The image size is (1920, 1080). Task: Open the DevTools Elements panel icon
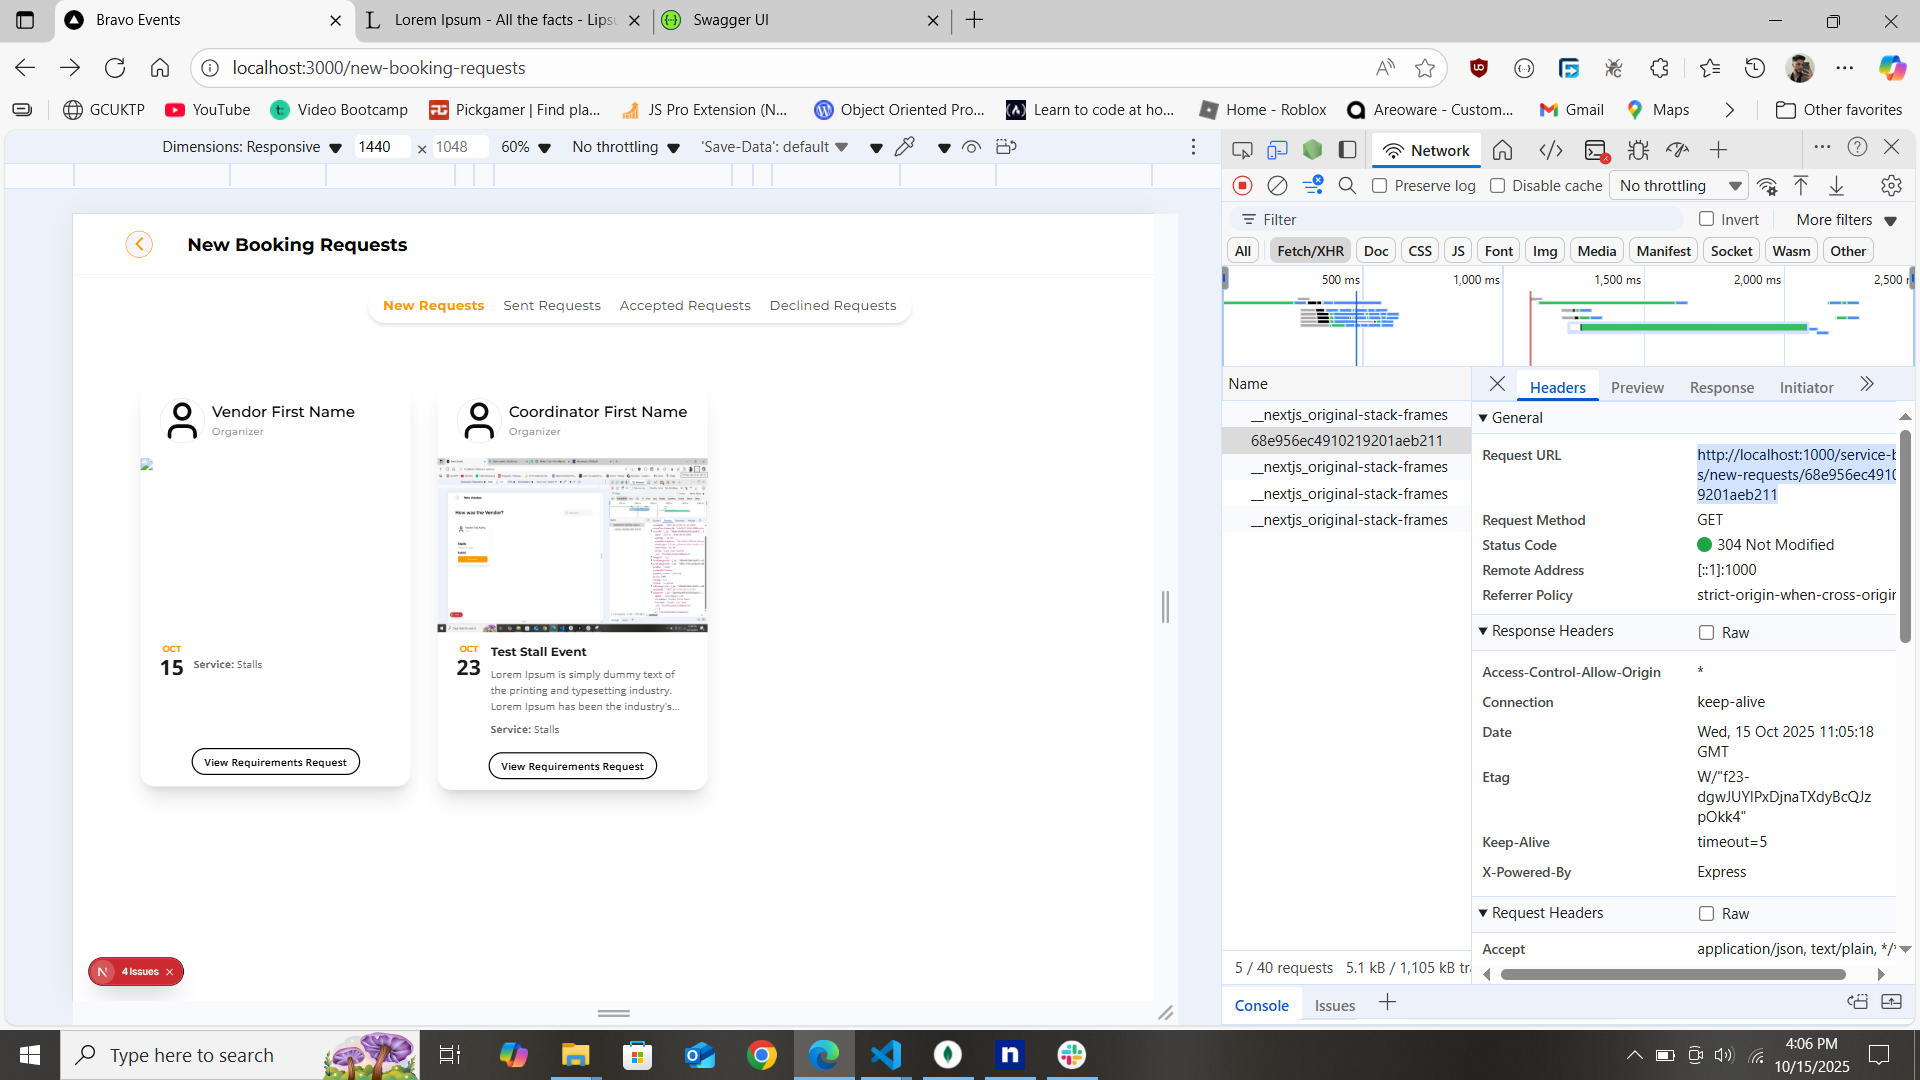(x=1550, y=150)
